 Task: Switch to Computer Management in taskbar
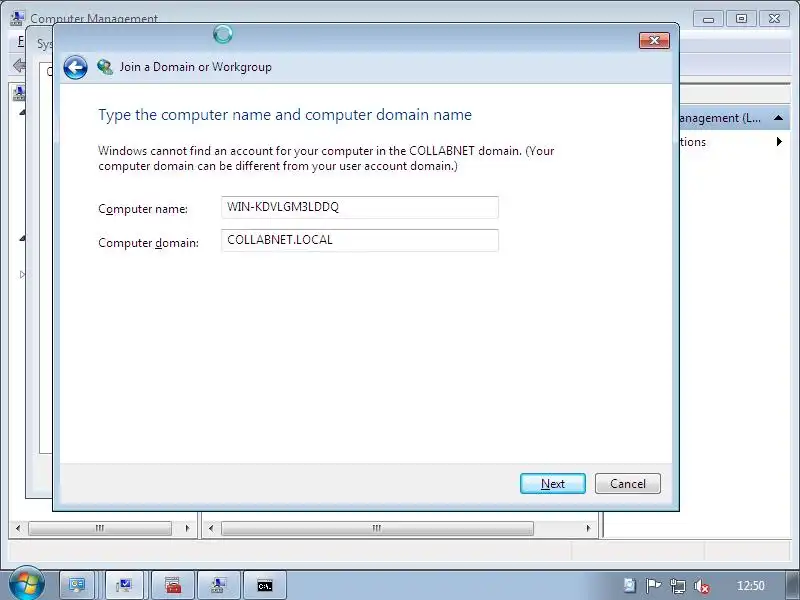[x=218, y=585]
